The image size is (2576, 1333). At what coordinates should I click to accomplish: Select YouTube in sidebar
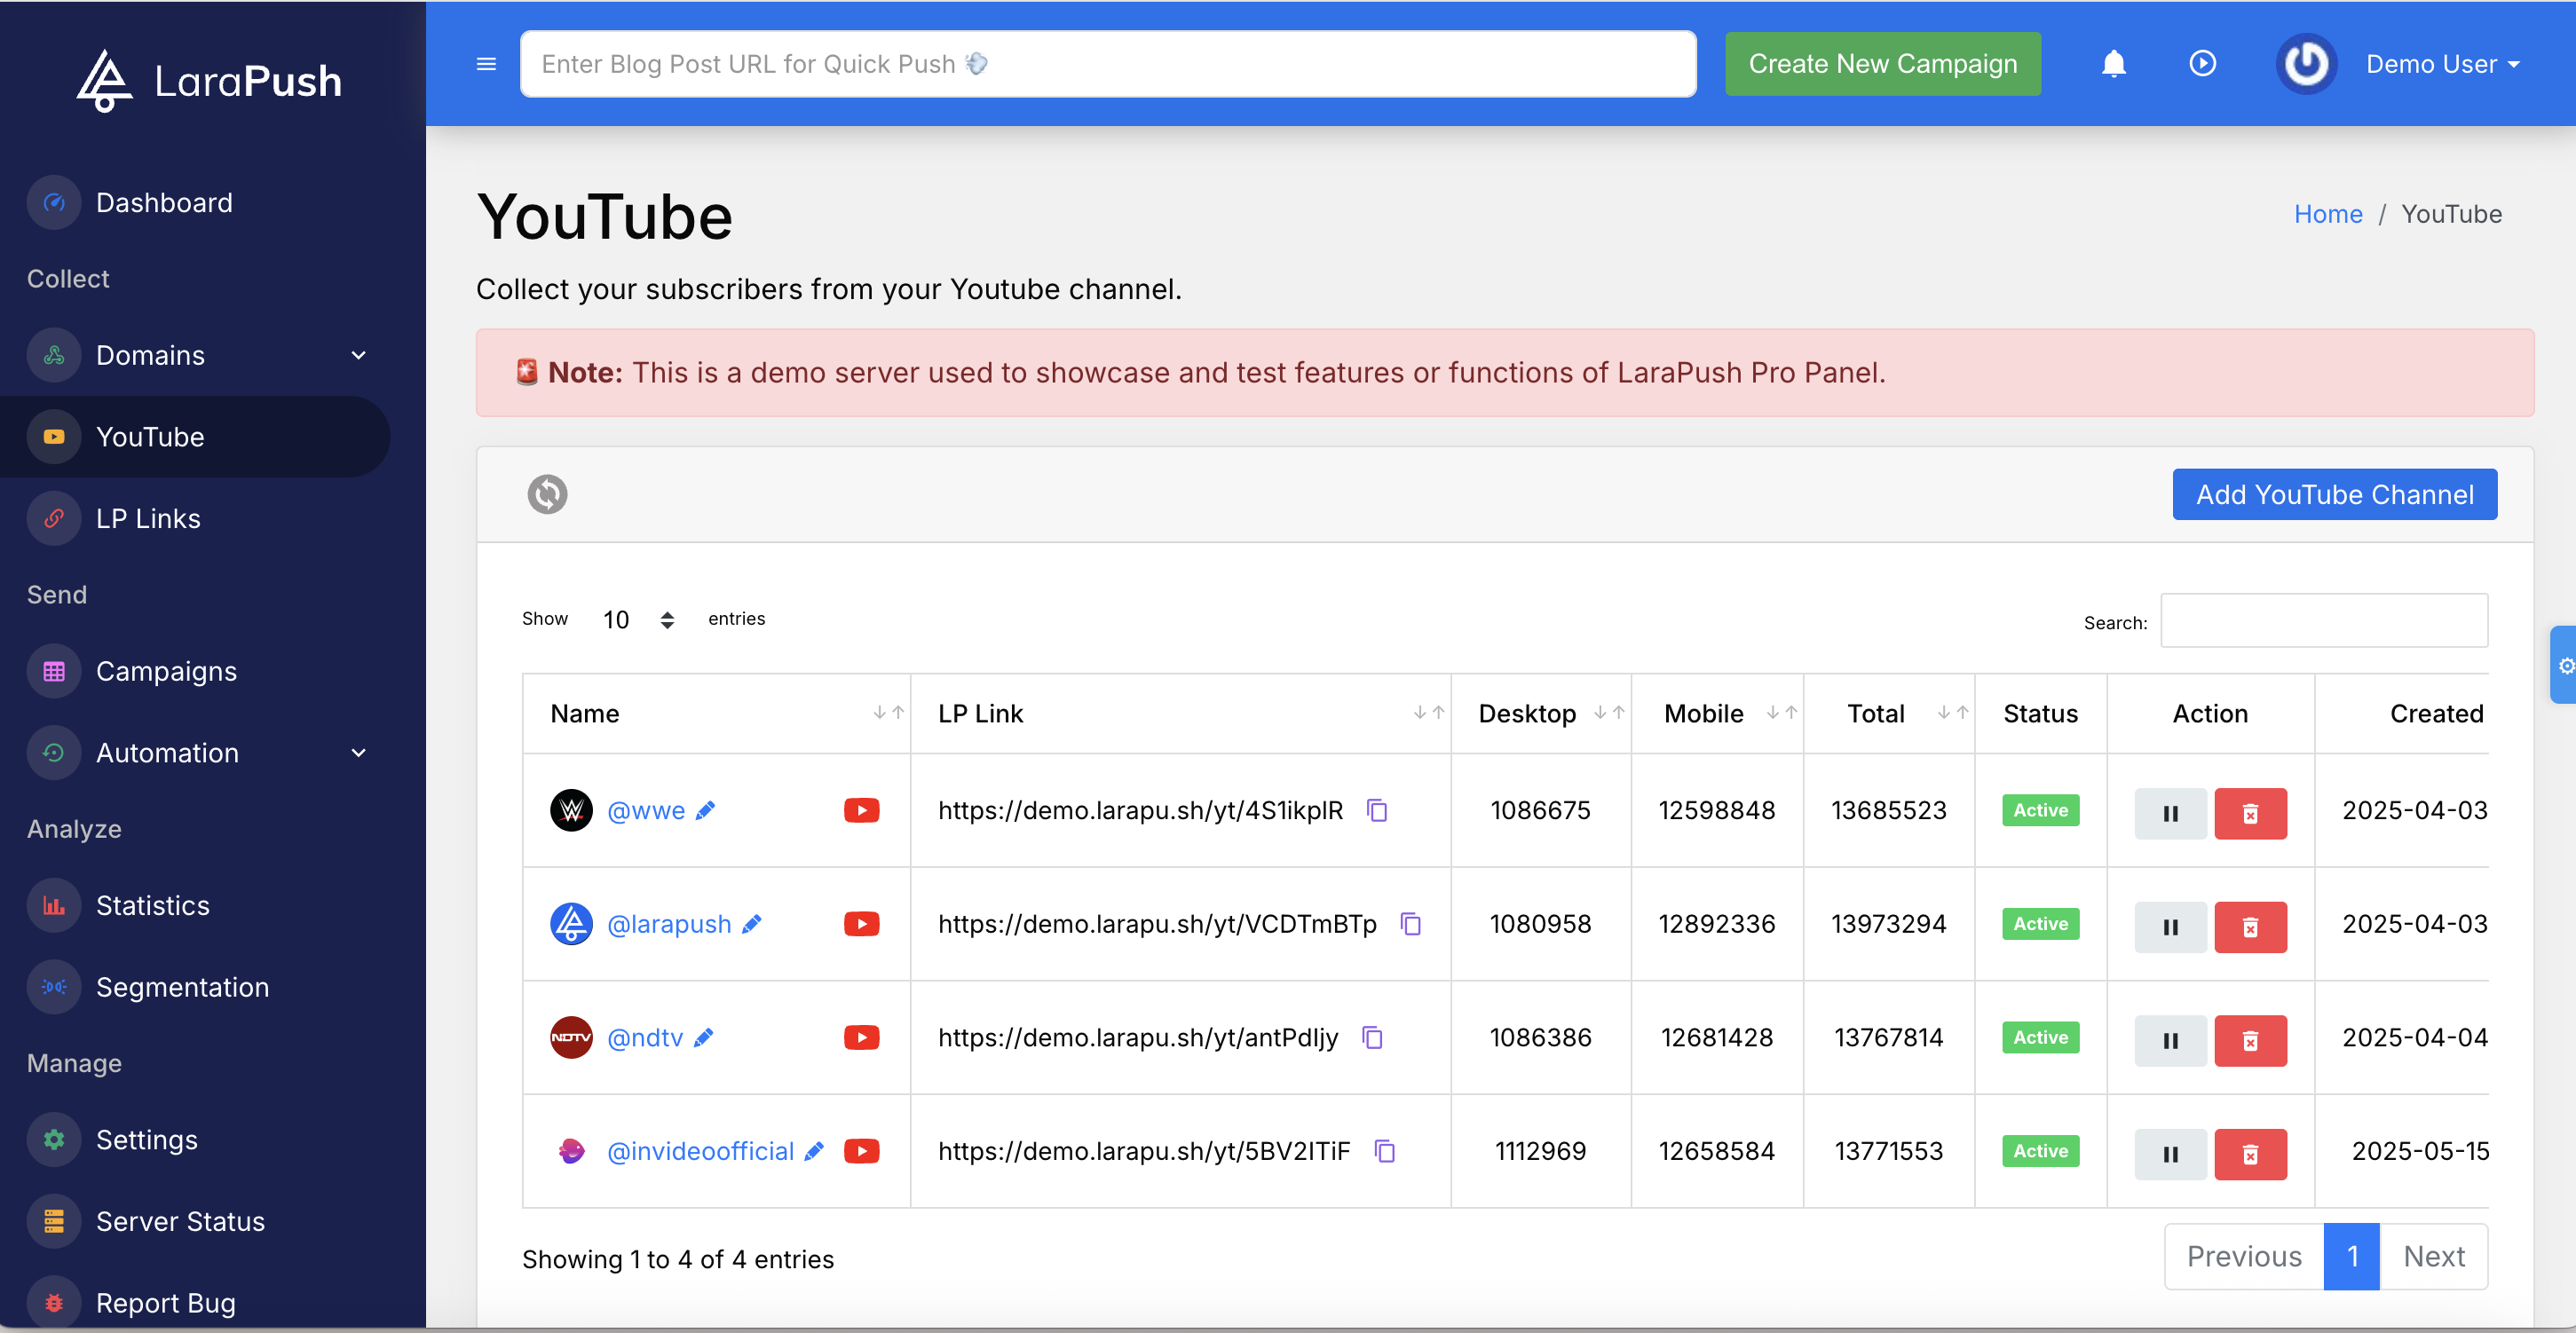(x=195, y=437)
